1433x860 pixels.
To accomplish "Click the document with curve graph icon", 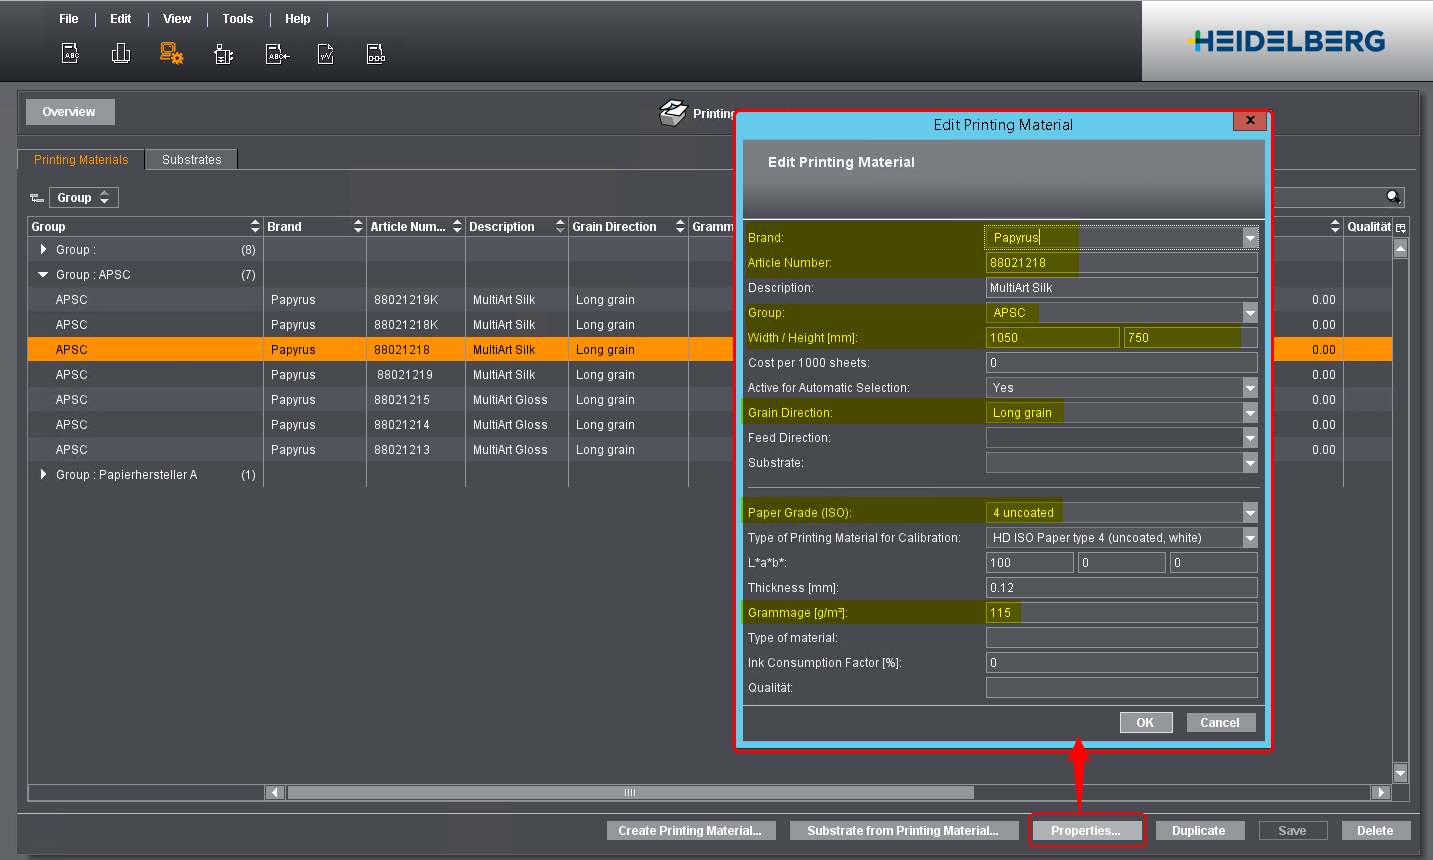I will point(325,54).
